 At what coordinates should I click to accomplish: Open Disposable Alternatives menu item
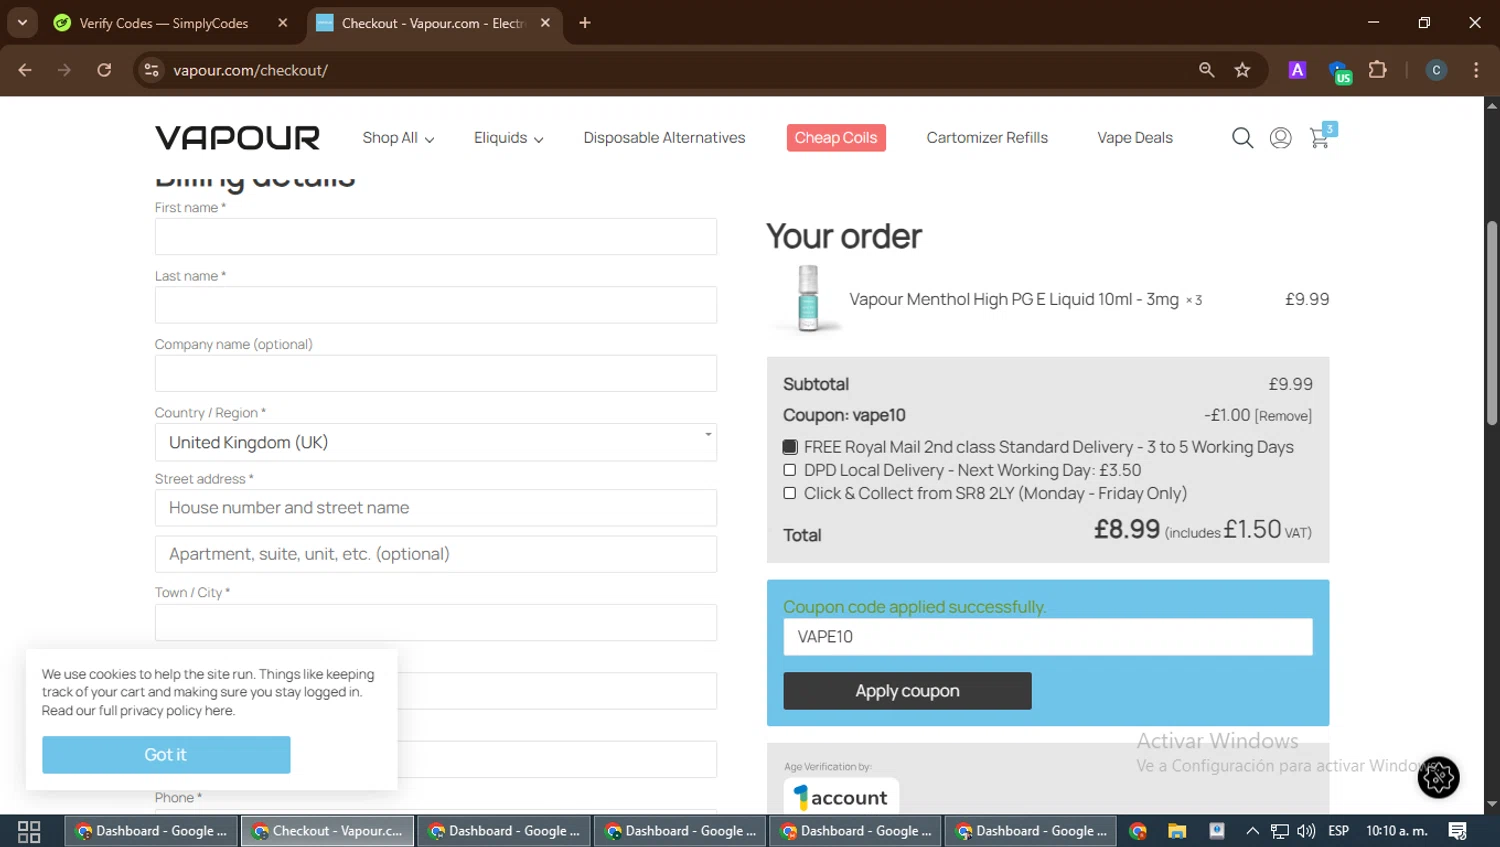click(664, 138)
